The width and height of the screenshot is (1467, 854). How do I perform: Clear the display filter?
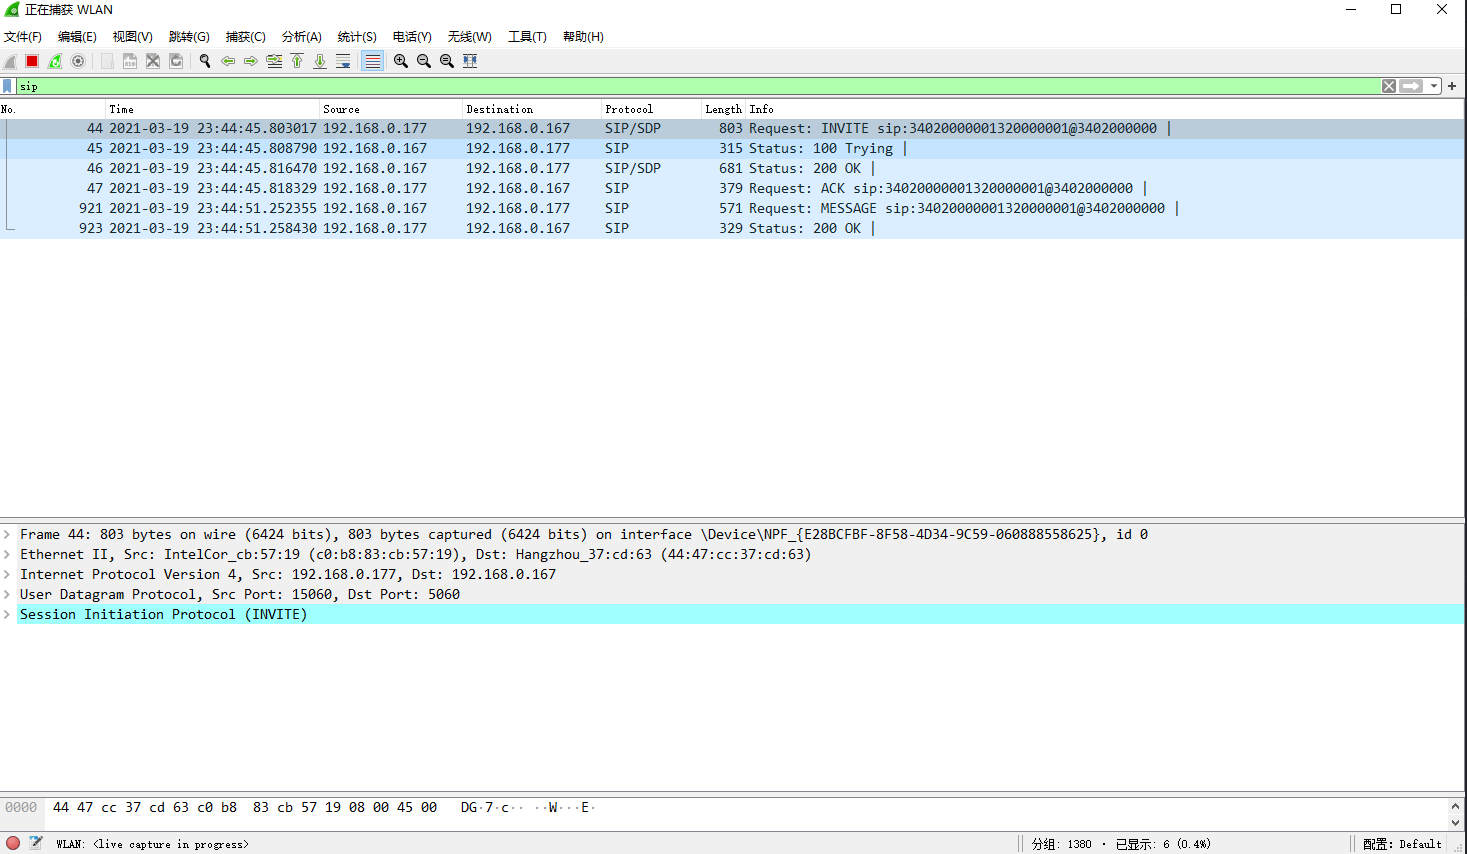tap(1389, 86)
